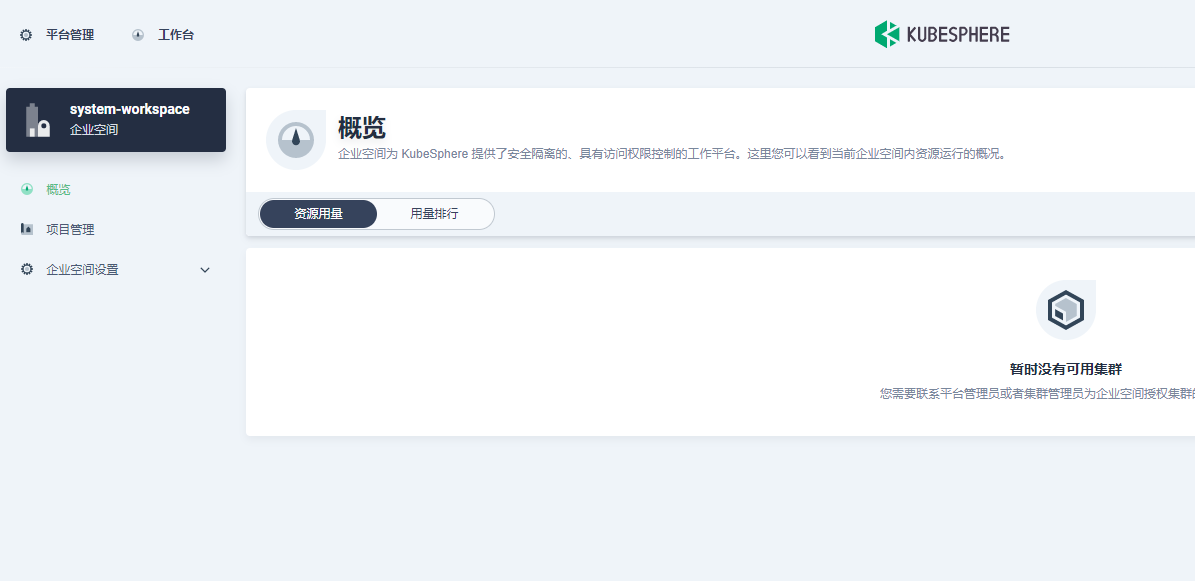Image resolution: width=1195 pixels, height=581 pixels.
Task: Click the 概览 page heading
Action: 361,127
